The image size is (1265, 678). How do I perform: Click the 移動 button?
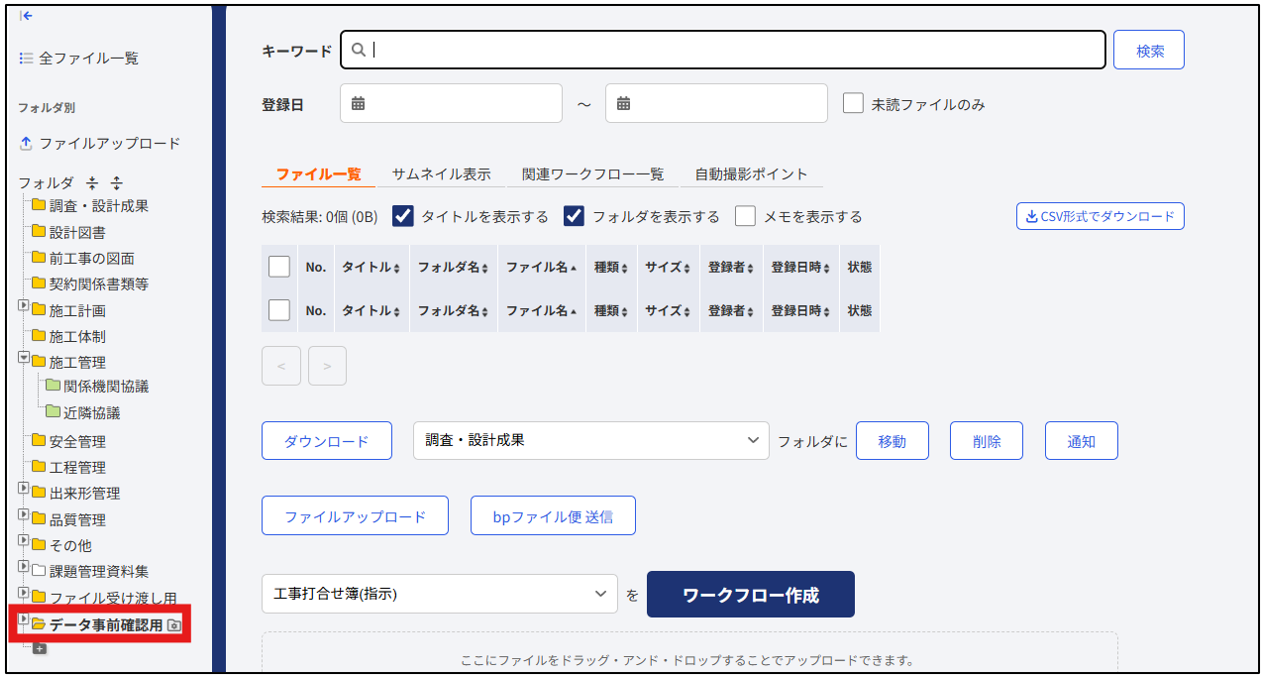pos(892,441)
